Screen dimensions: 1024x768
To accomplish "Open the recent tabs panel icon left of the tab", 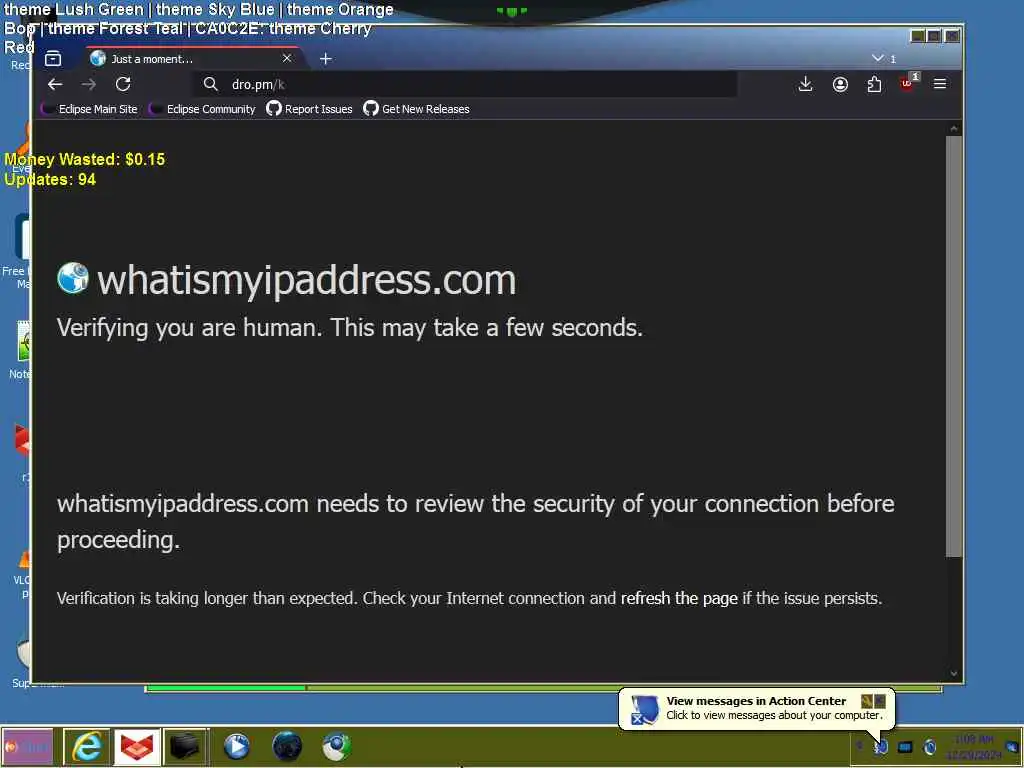I will 53,59.
